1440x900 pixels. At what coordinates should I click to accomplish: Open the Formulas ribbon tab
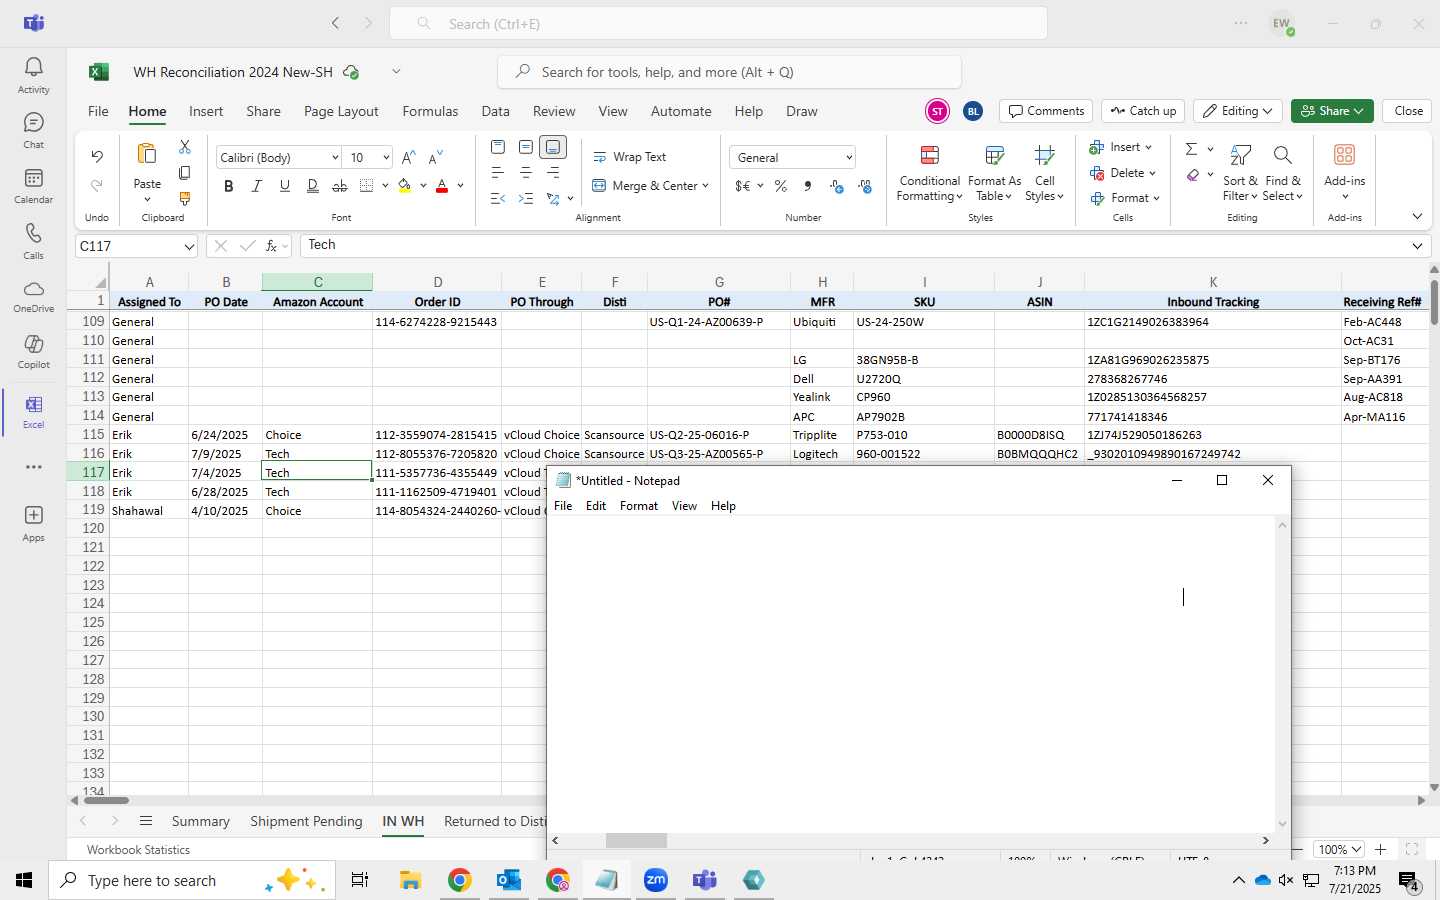[x=430, y=111]
